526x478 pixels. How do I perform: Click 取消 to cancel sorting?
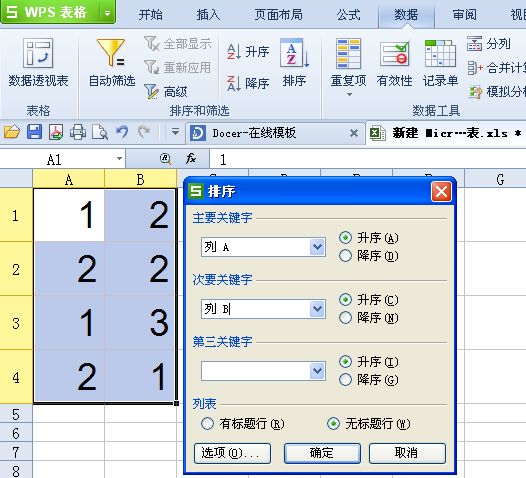(x=407, y=453)
